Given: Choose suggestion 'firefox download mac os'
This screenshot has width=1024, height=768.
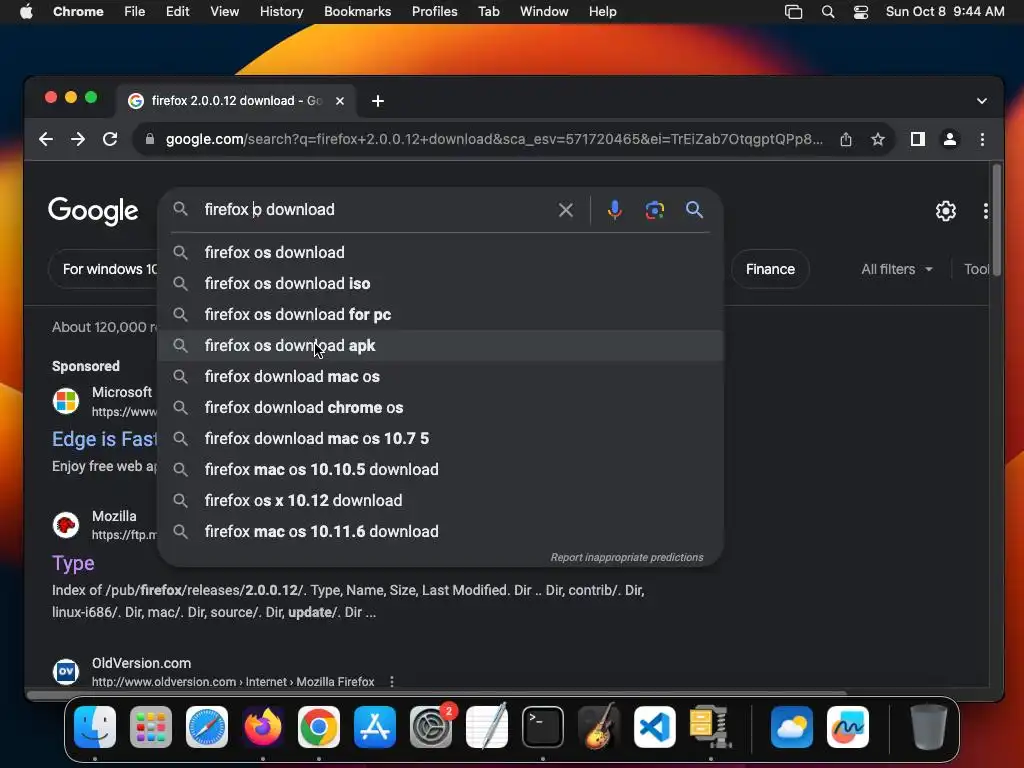Looking at the screenshot, I should pos(441,377).
